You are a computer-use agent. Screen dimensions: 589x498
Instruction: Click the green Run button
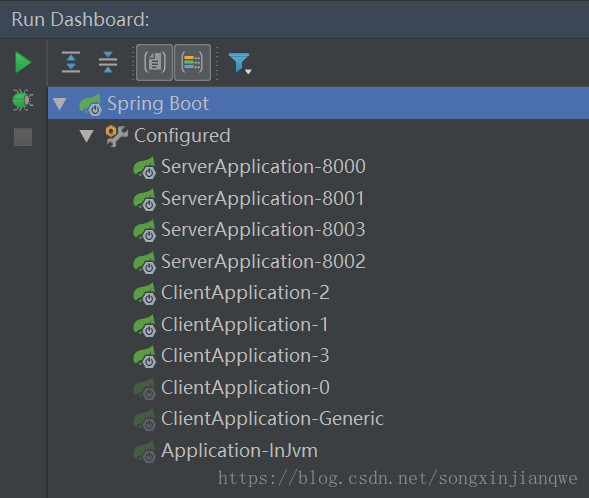(x=23, y=62)
